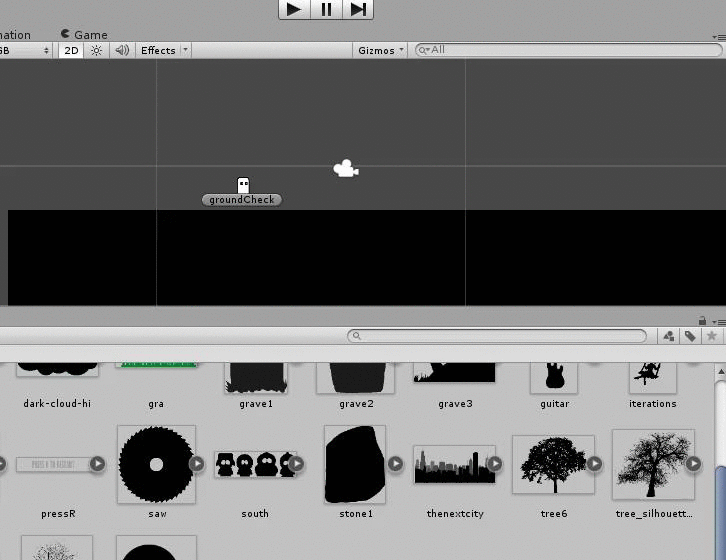
Task: Select stone1 asset thumbnail
Action: pyautogui.click(x=355, y=464)
